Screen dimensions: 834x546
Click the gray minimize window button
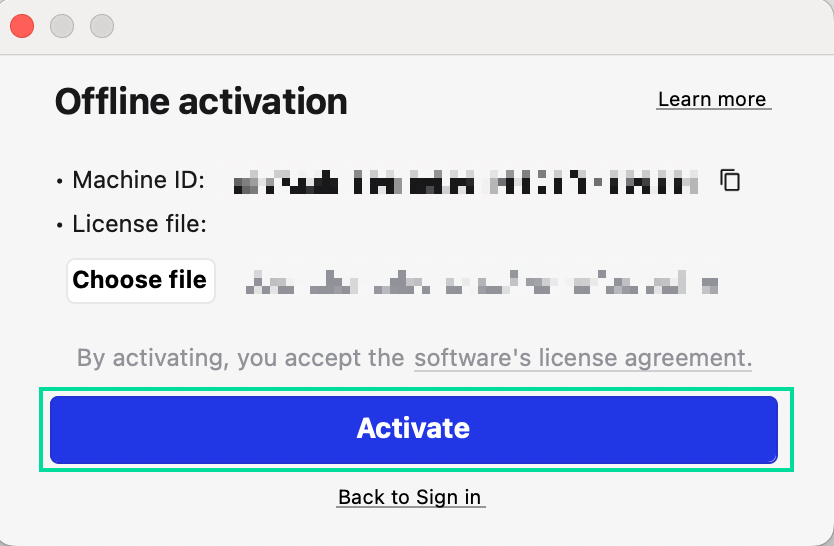[x=62, y=26]
